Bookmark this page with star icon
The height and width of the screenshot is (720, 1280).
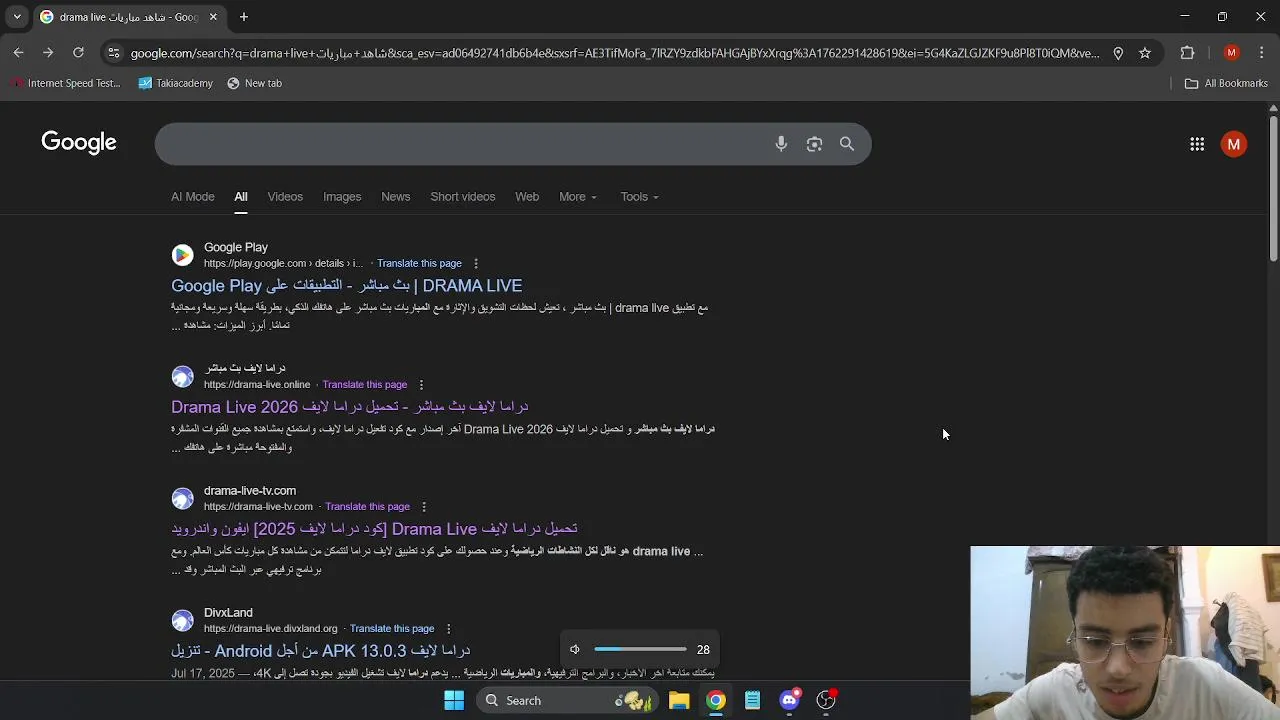tap(1145, 53)
